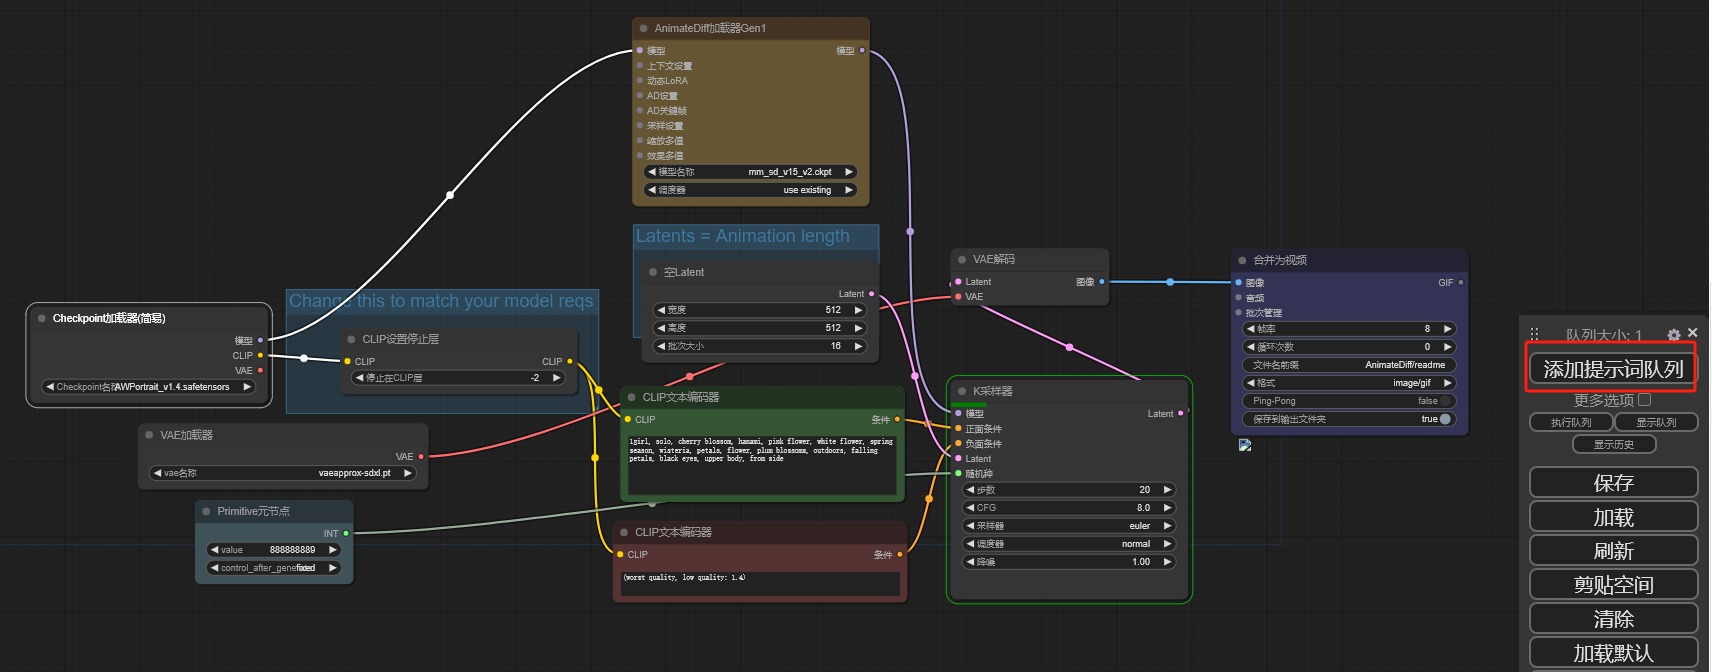Click 显示历史 button
This screenshot has height=672, width=1712.
[x=1613, y=444]
